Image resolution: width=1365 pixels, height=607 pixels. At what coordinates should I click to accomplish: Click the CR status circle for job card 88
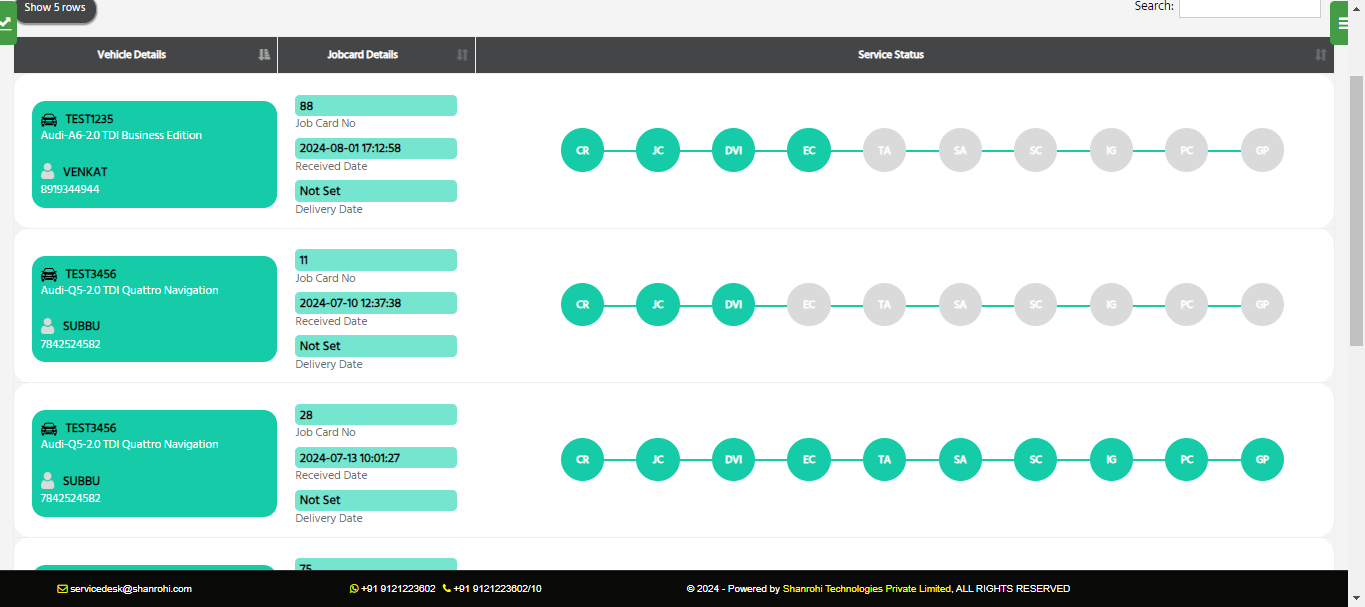click(583, 150)
